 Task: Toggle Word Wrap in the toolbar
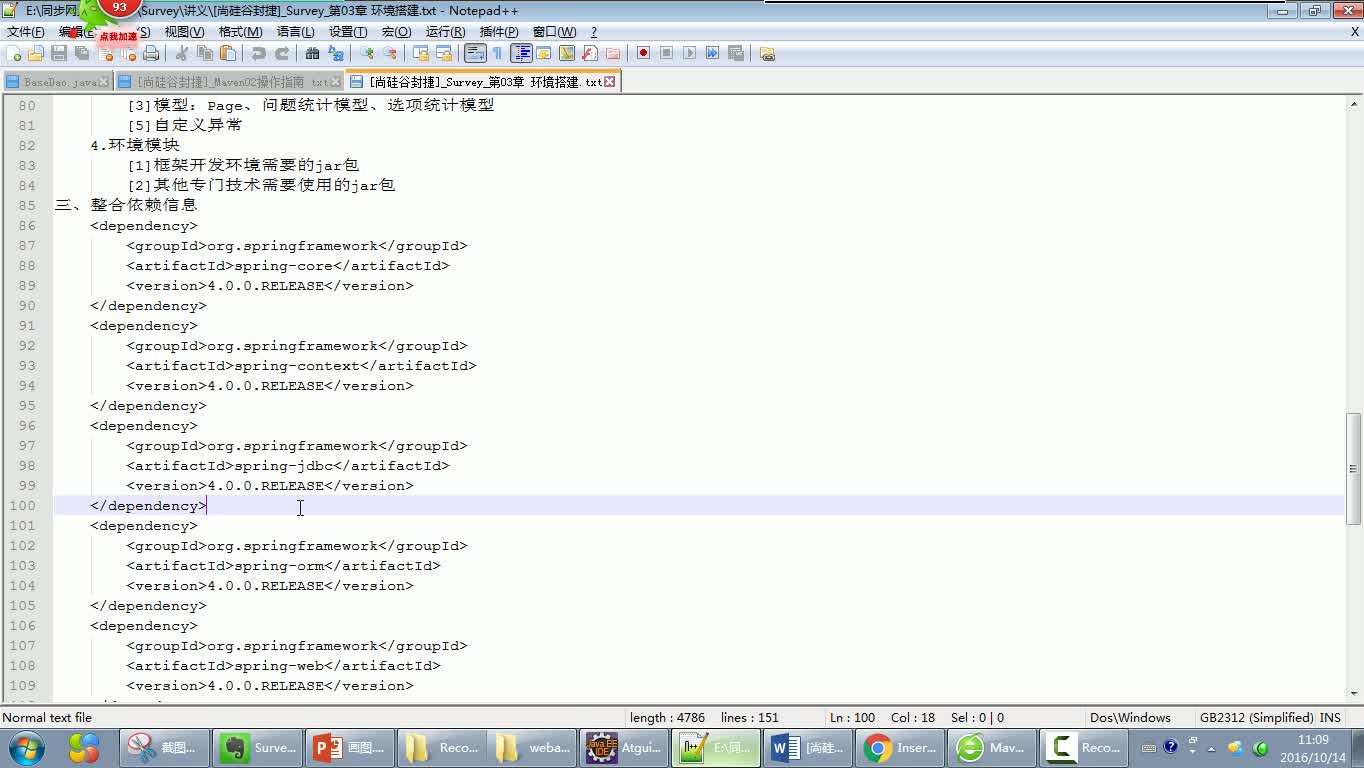[475, 54]
